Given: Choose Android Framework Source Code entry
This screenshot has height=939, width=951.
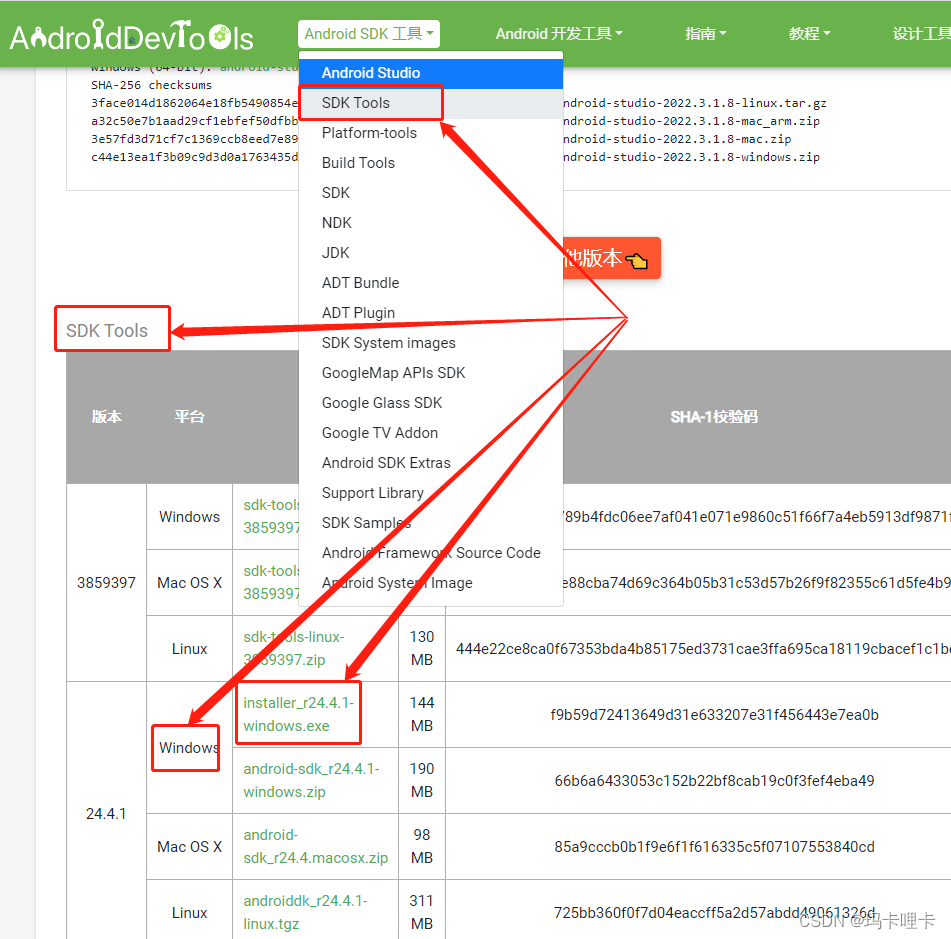Looking at the screenshot, I should tap(431, 553).
